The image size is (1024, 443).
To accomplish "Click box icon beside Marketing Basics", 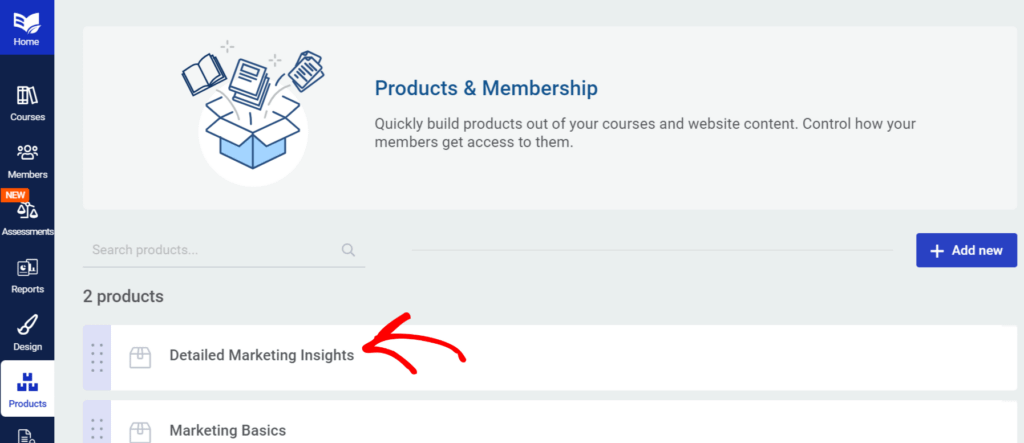I will (x=141, y=431).
